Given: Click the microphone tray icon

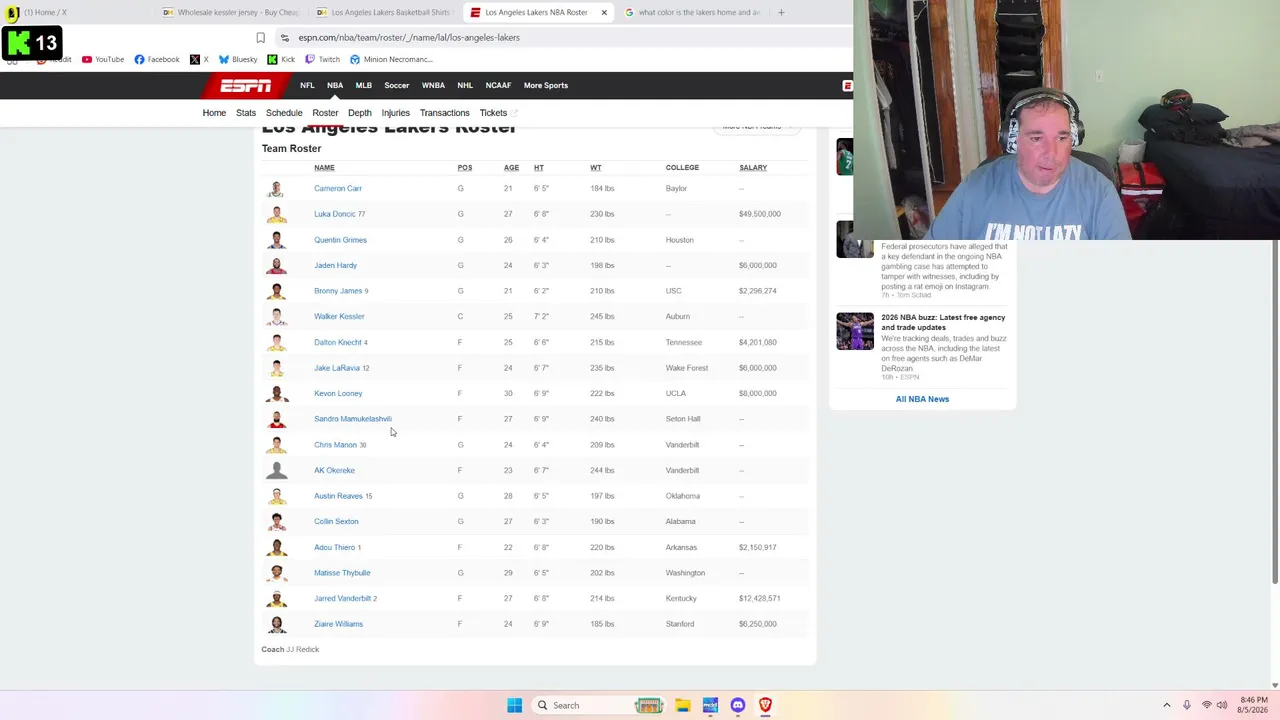Looking at the screenshot, I should pos(1186,705).
